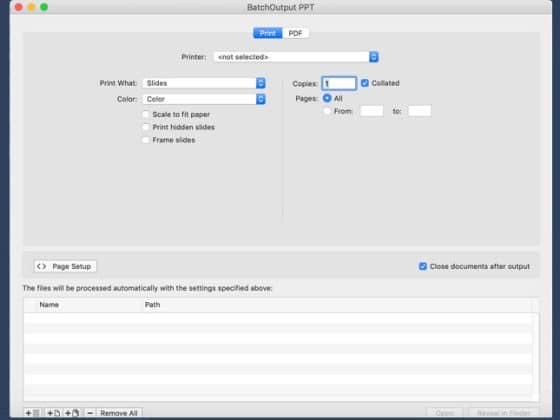Click the minus remove button
This screenshot has width=560, height=420.
coord(90,413)
